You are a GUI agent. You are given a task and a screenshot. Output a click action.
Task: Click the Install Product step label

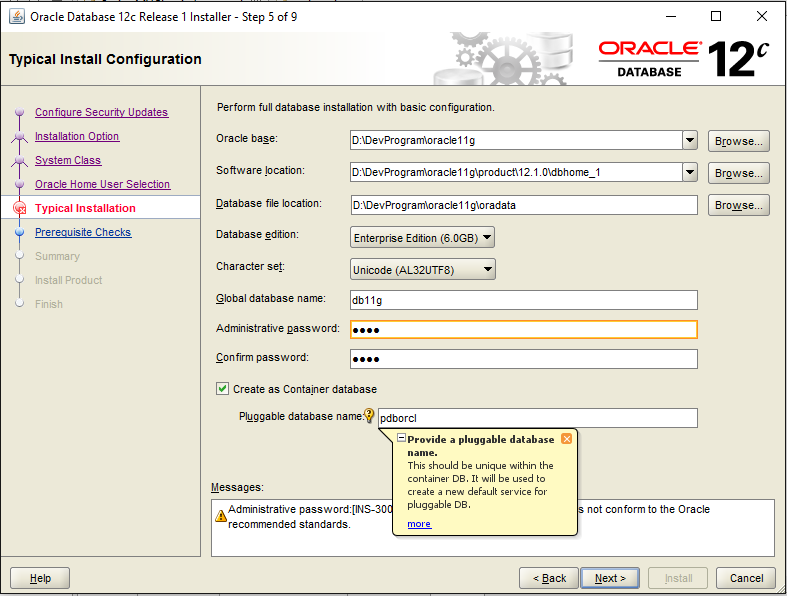coord(69,280)
